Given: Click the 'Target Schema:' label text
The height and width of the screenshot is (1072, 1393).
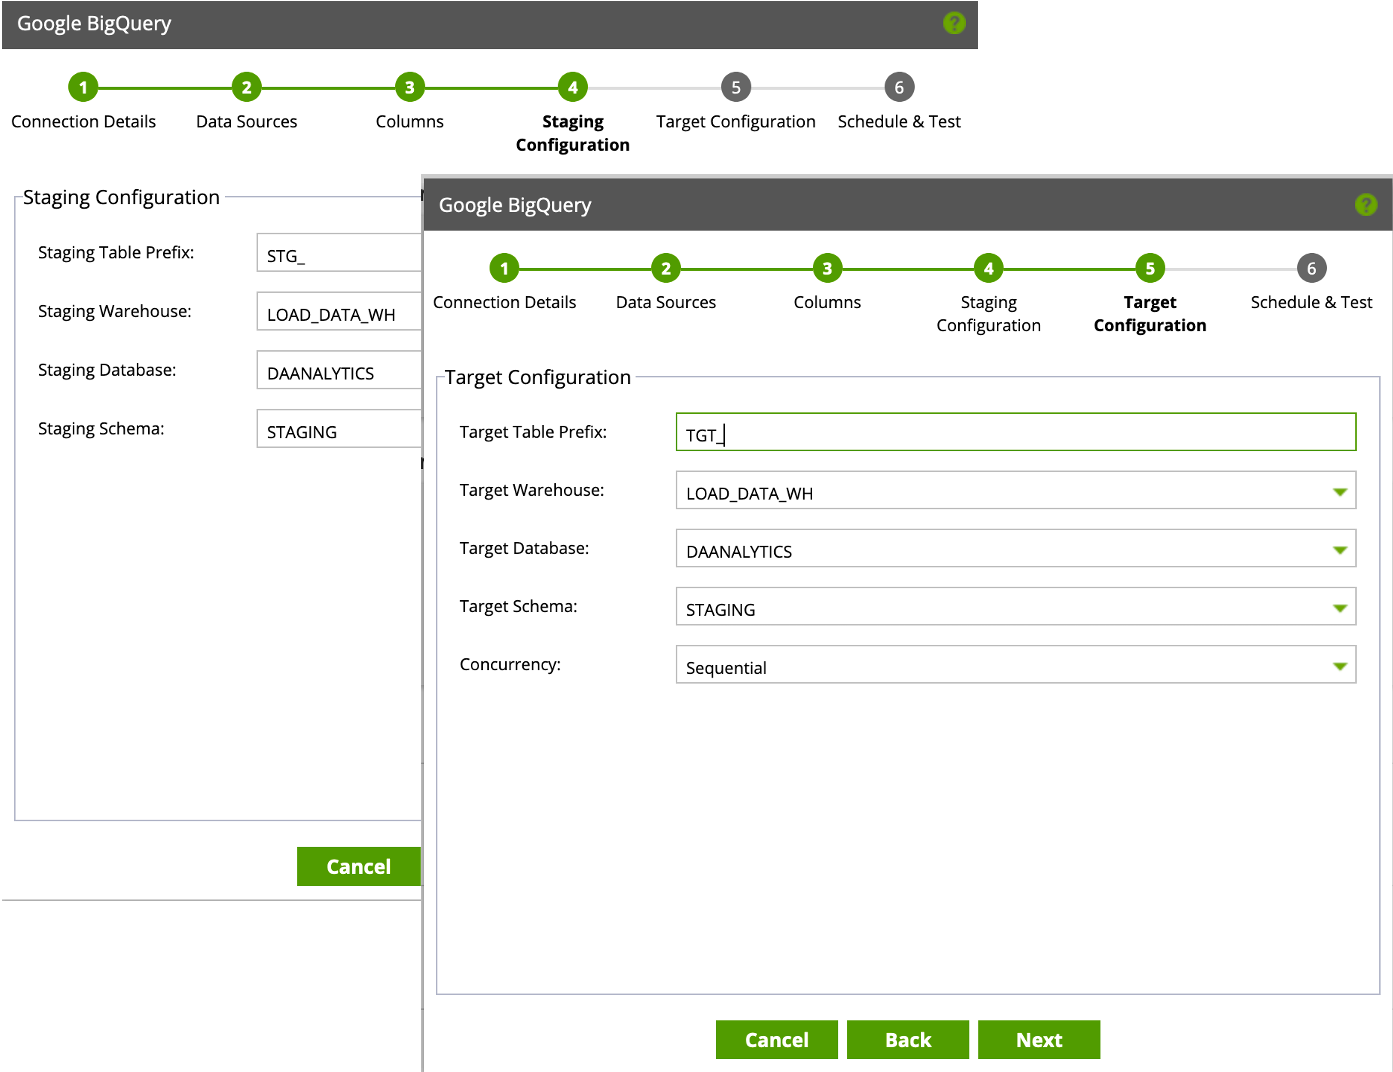Looking at the screenshot, I should click(518, 606).
